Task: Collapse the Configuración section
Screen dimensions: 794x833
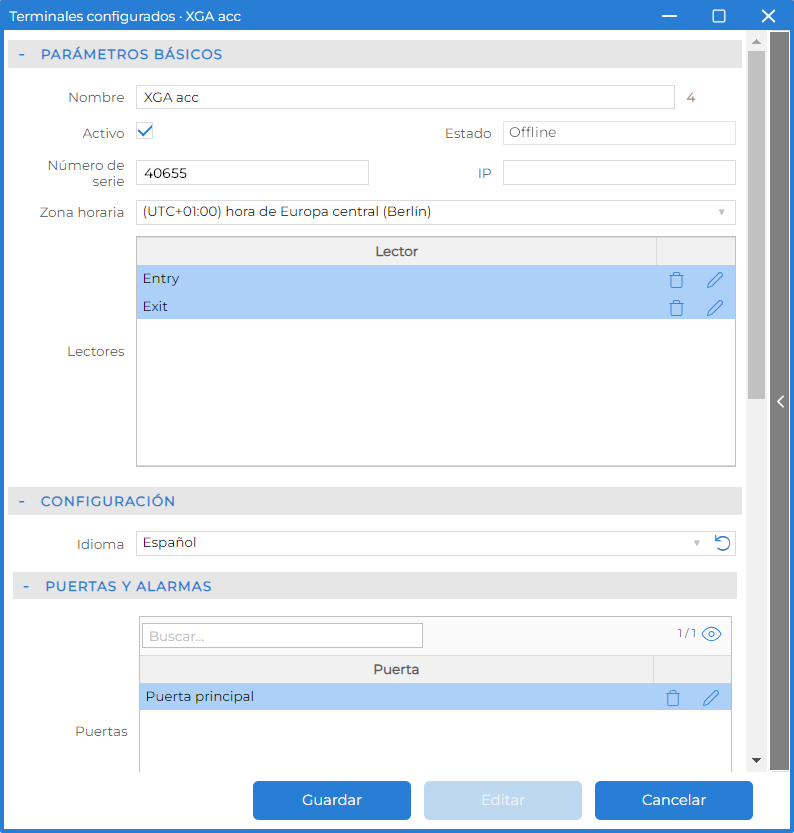Action: point(22,501)
